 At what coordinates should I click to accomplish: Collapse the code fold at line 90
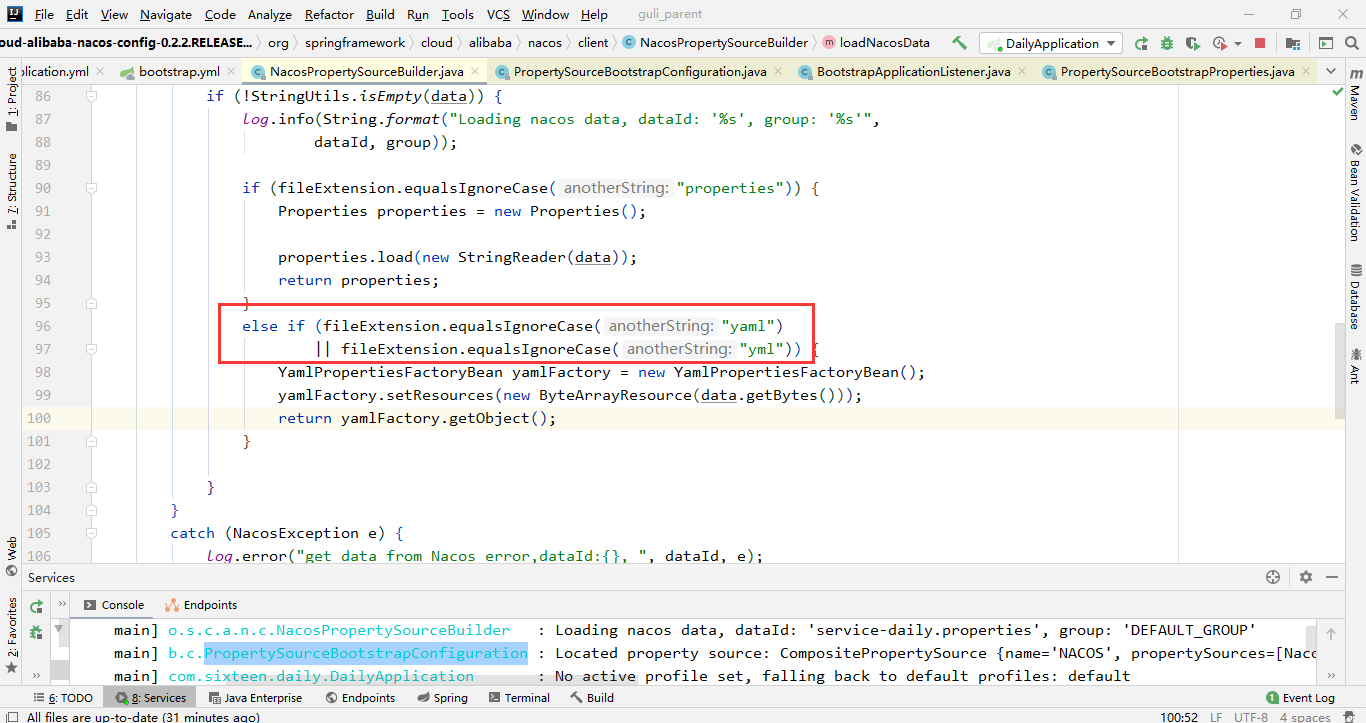[92, 188]
